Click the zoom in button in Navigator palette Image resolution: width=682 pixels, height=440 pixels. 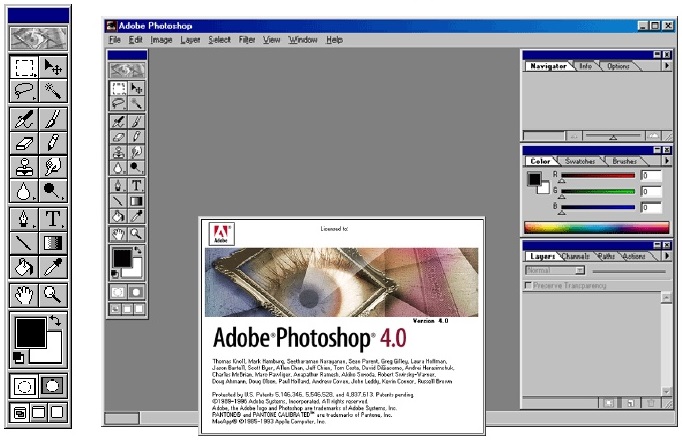(653, 137)
